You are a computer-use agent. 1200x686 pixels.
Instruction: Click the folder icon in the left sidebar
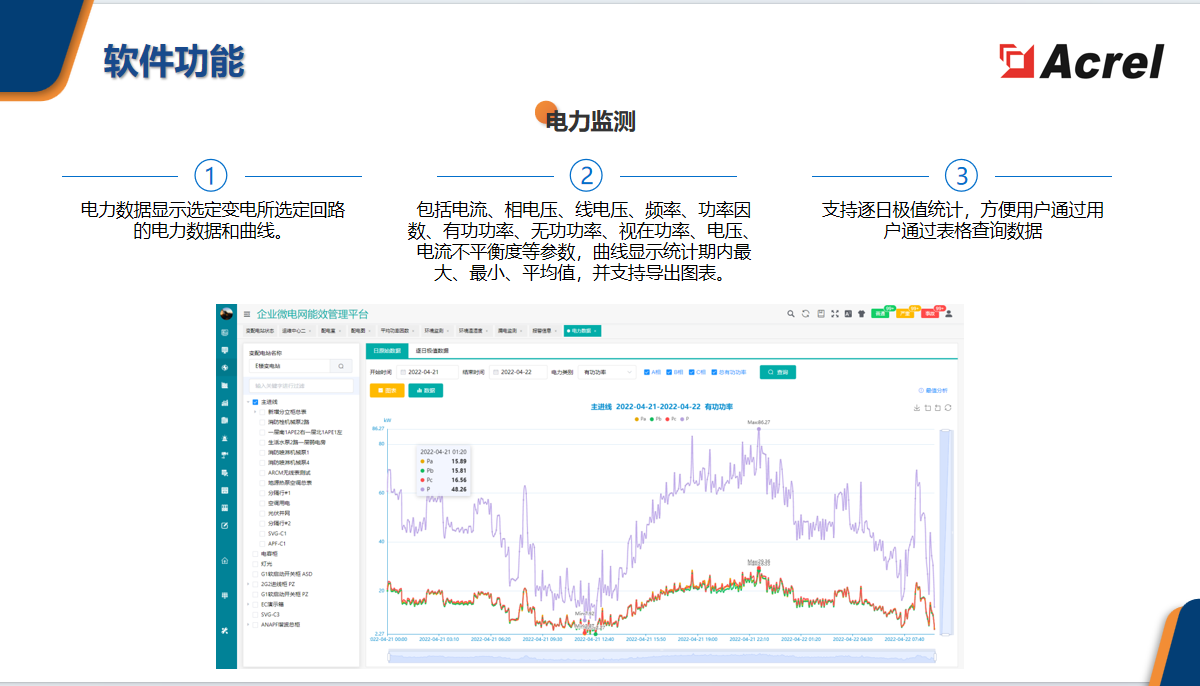tap(225, 385)
